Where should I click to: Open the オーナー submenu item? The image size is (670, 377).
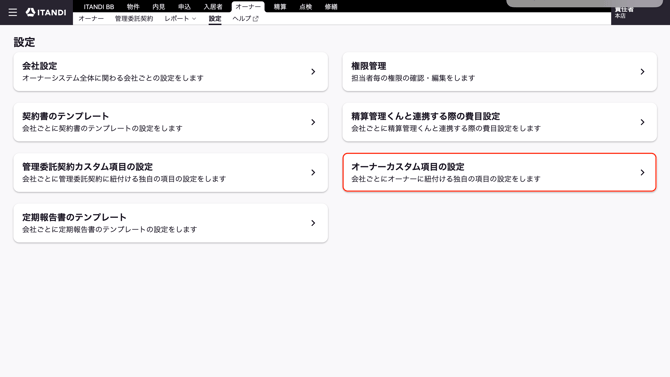tap(91, 19)
